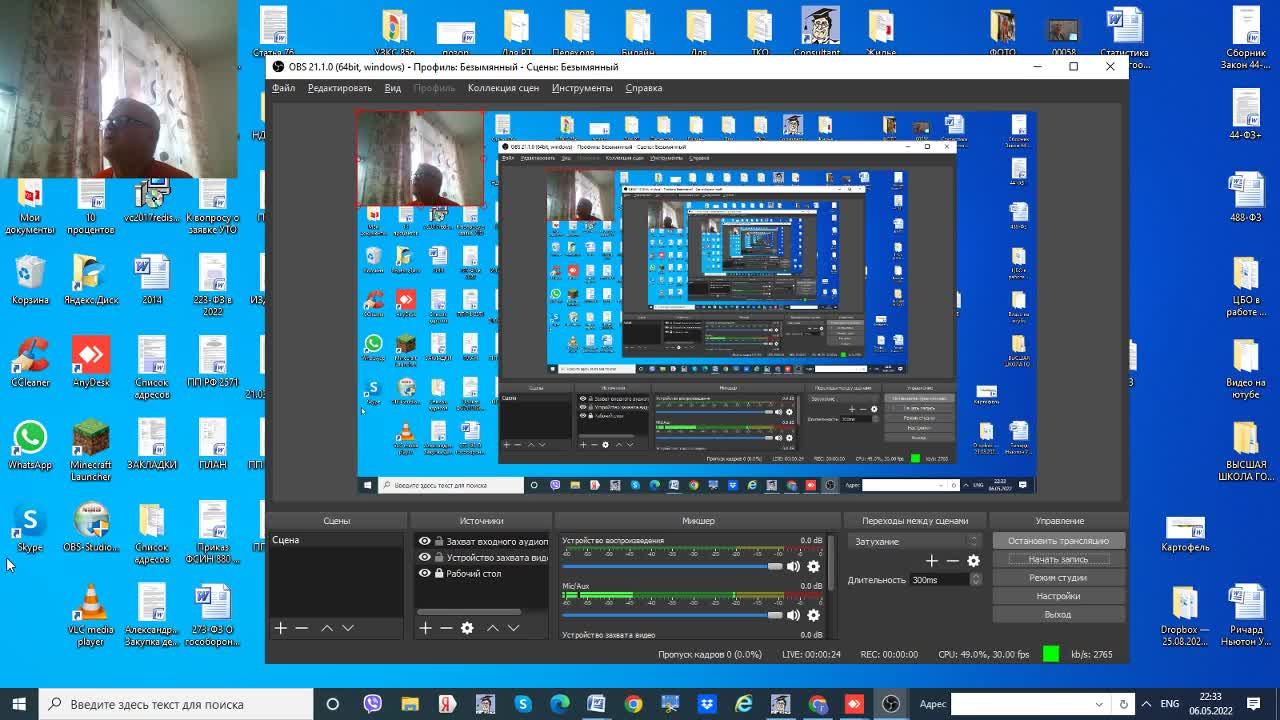Hide the Устройство захвата видео source

[425, 557]
